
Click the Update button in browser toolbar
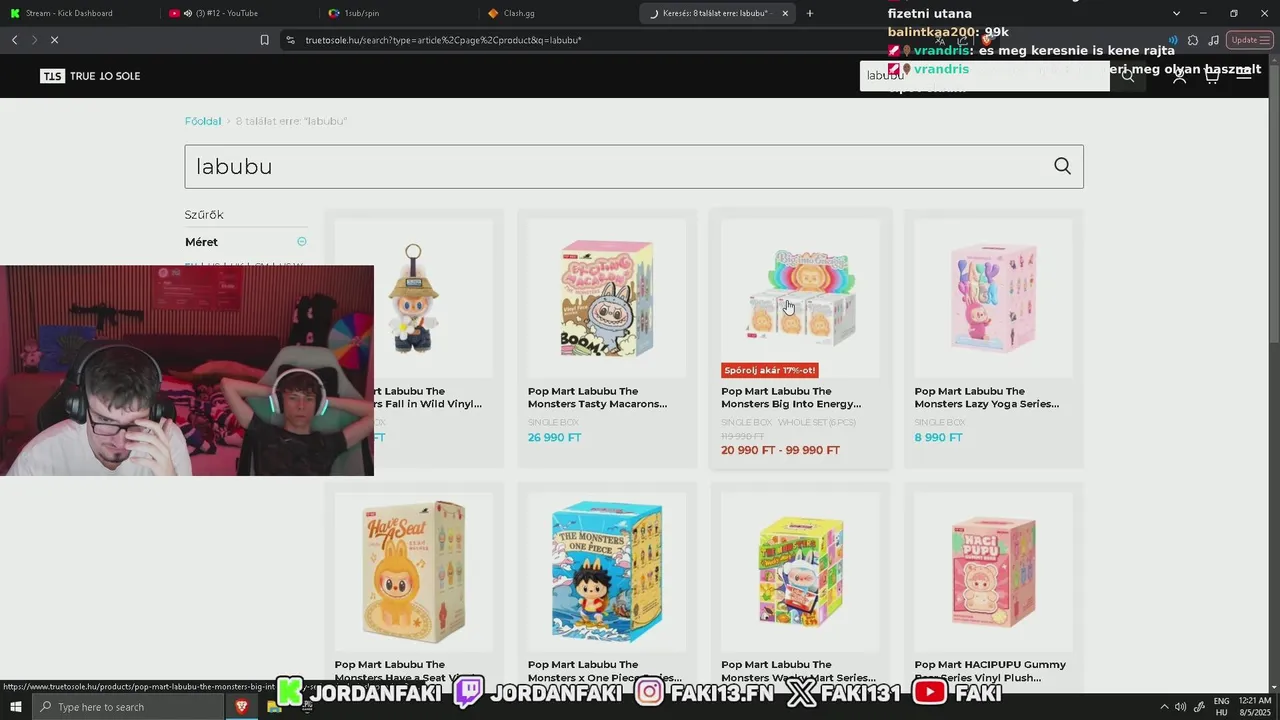(x=1249, y=40)
